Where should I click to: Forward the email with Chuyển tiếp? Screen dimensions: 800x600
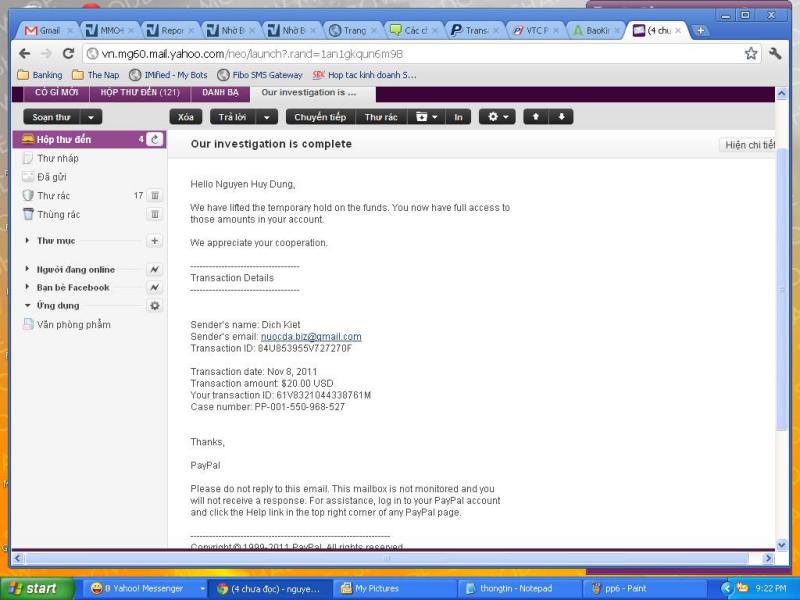[320, 117]
